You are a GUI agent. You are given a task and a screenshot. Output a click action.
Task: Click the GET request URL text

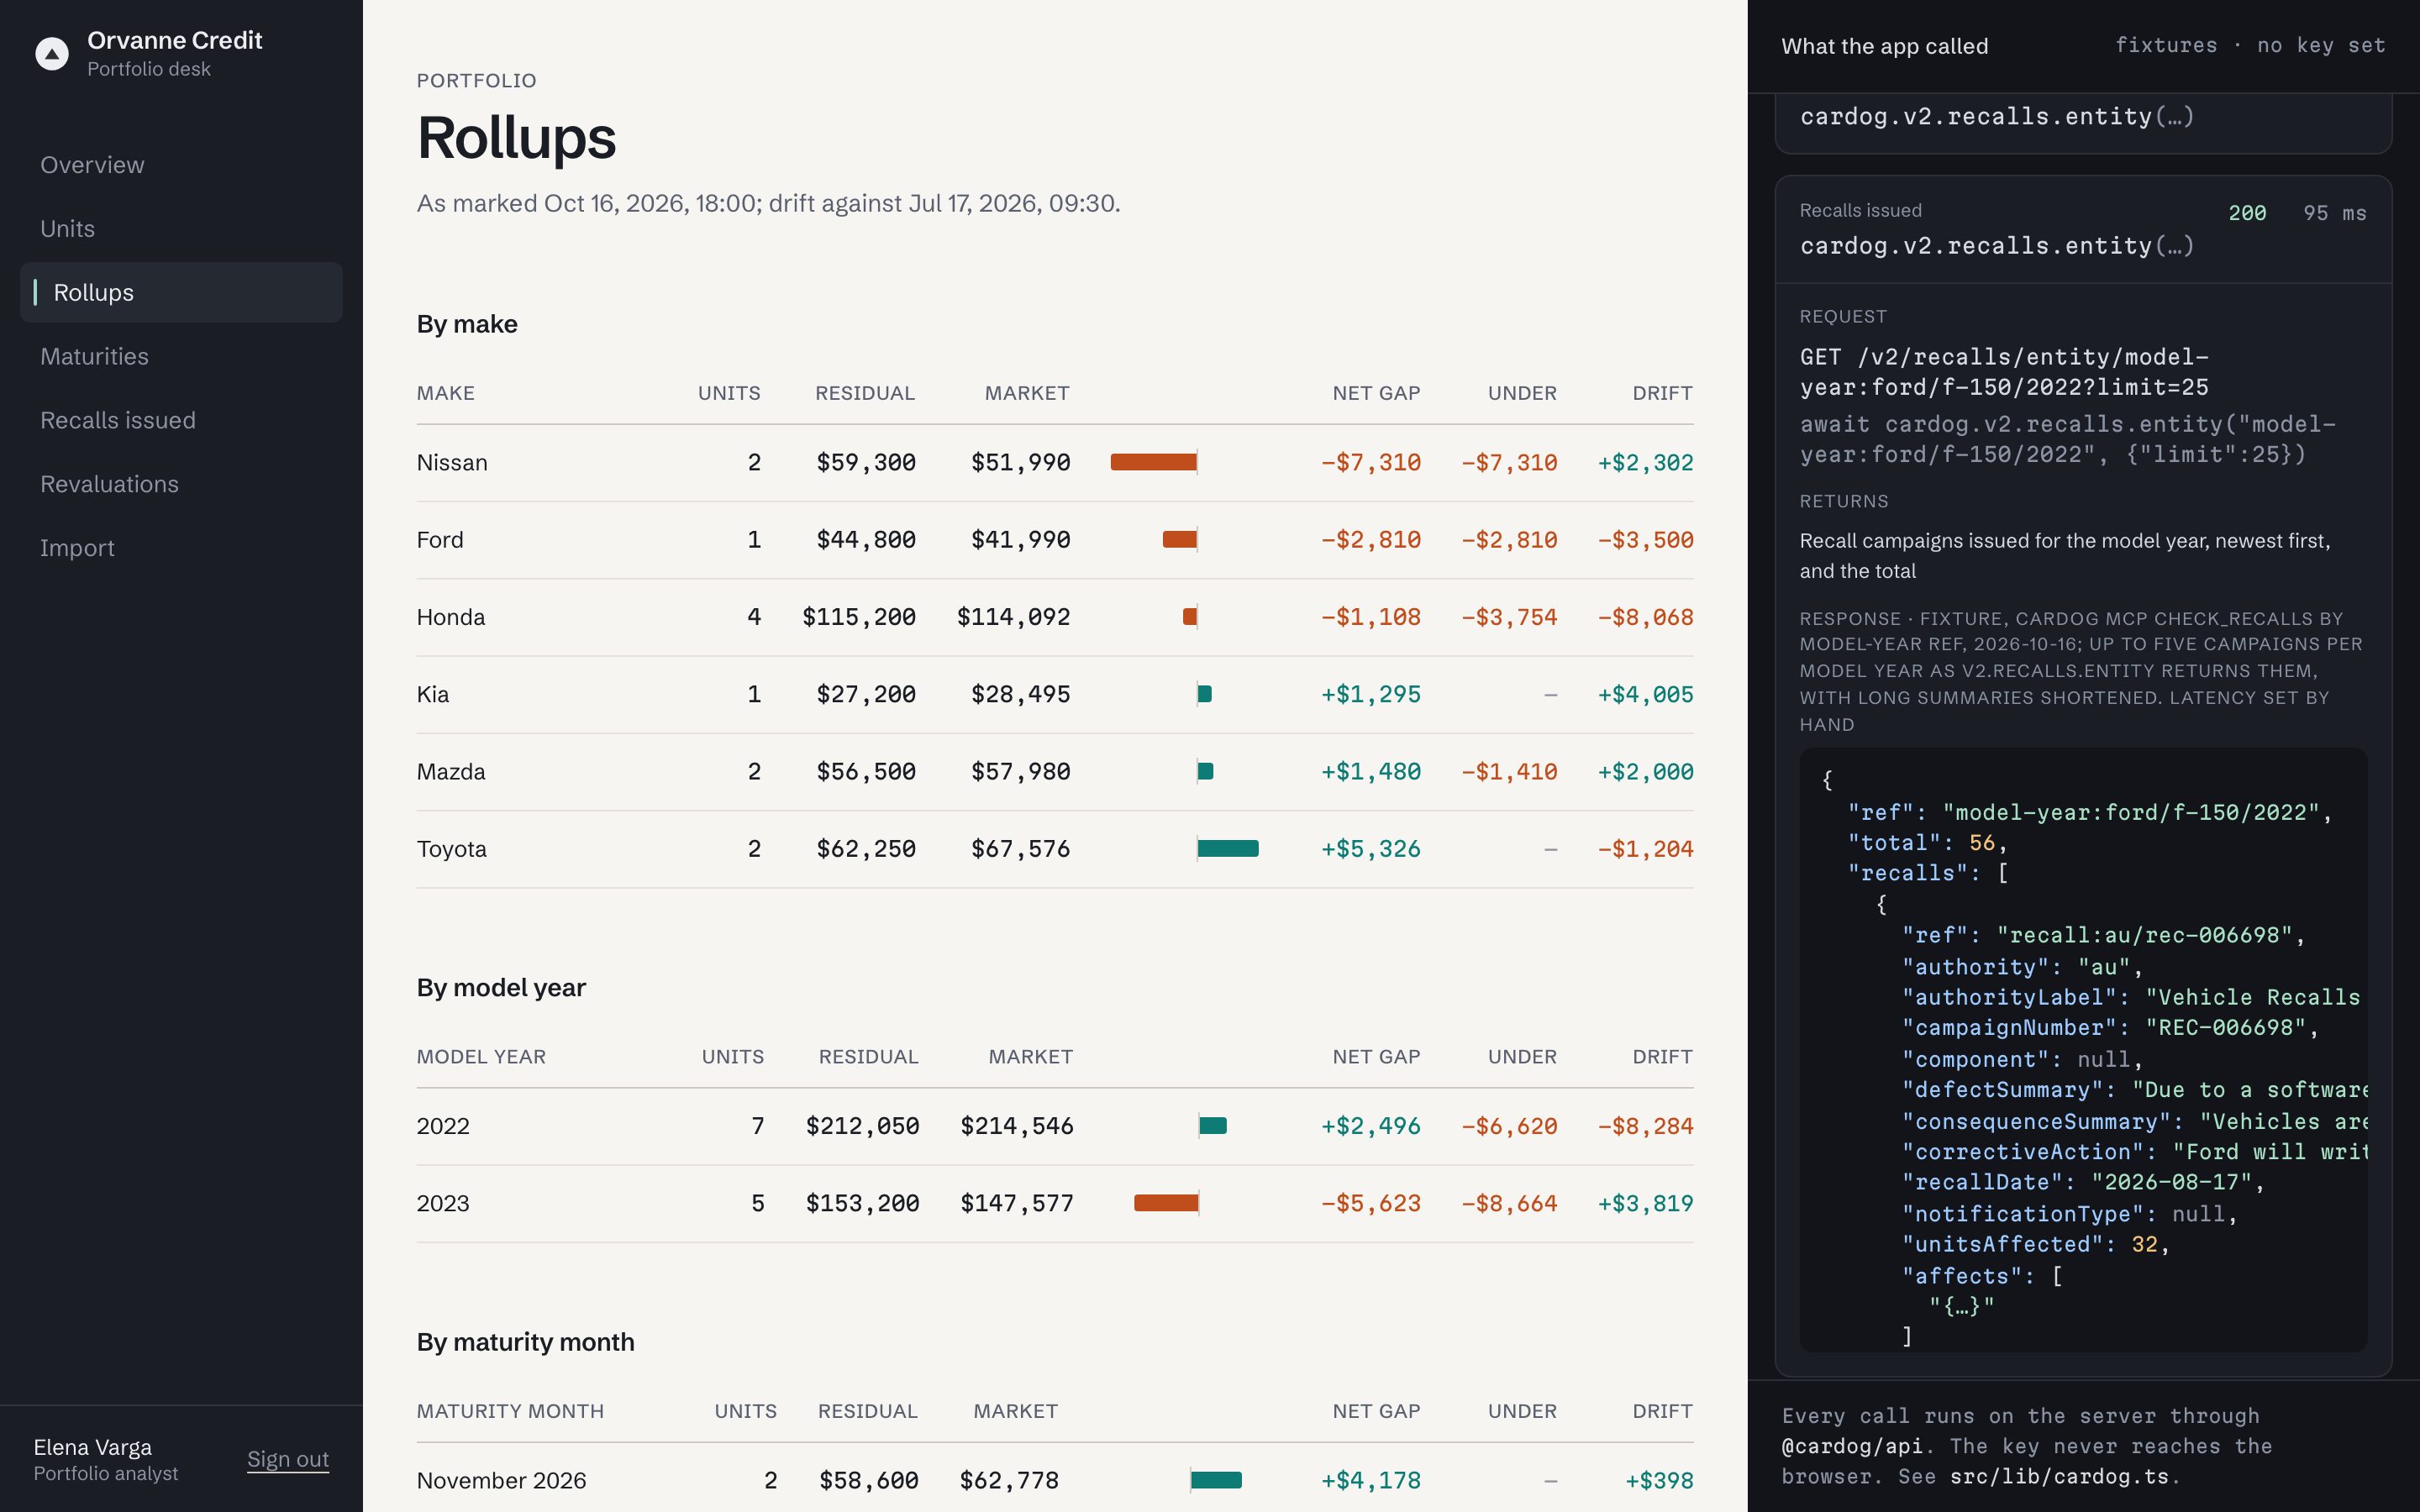click(x=2004, y=372)
